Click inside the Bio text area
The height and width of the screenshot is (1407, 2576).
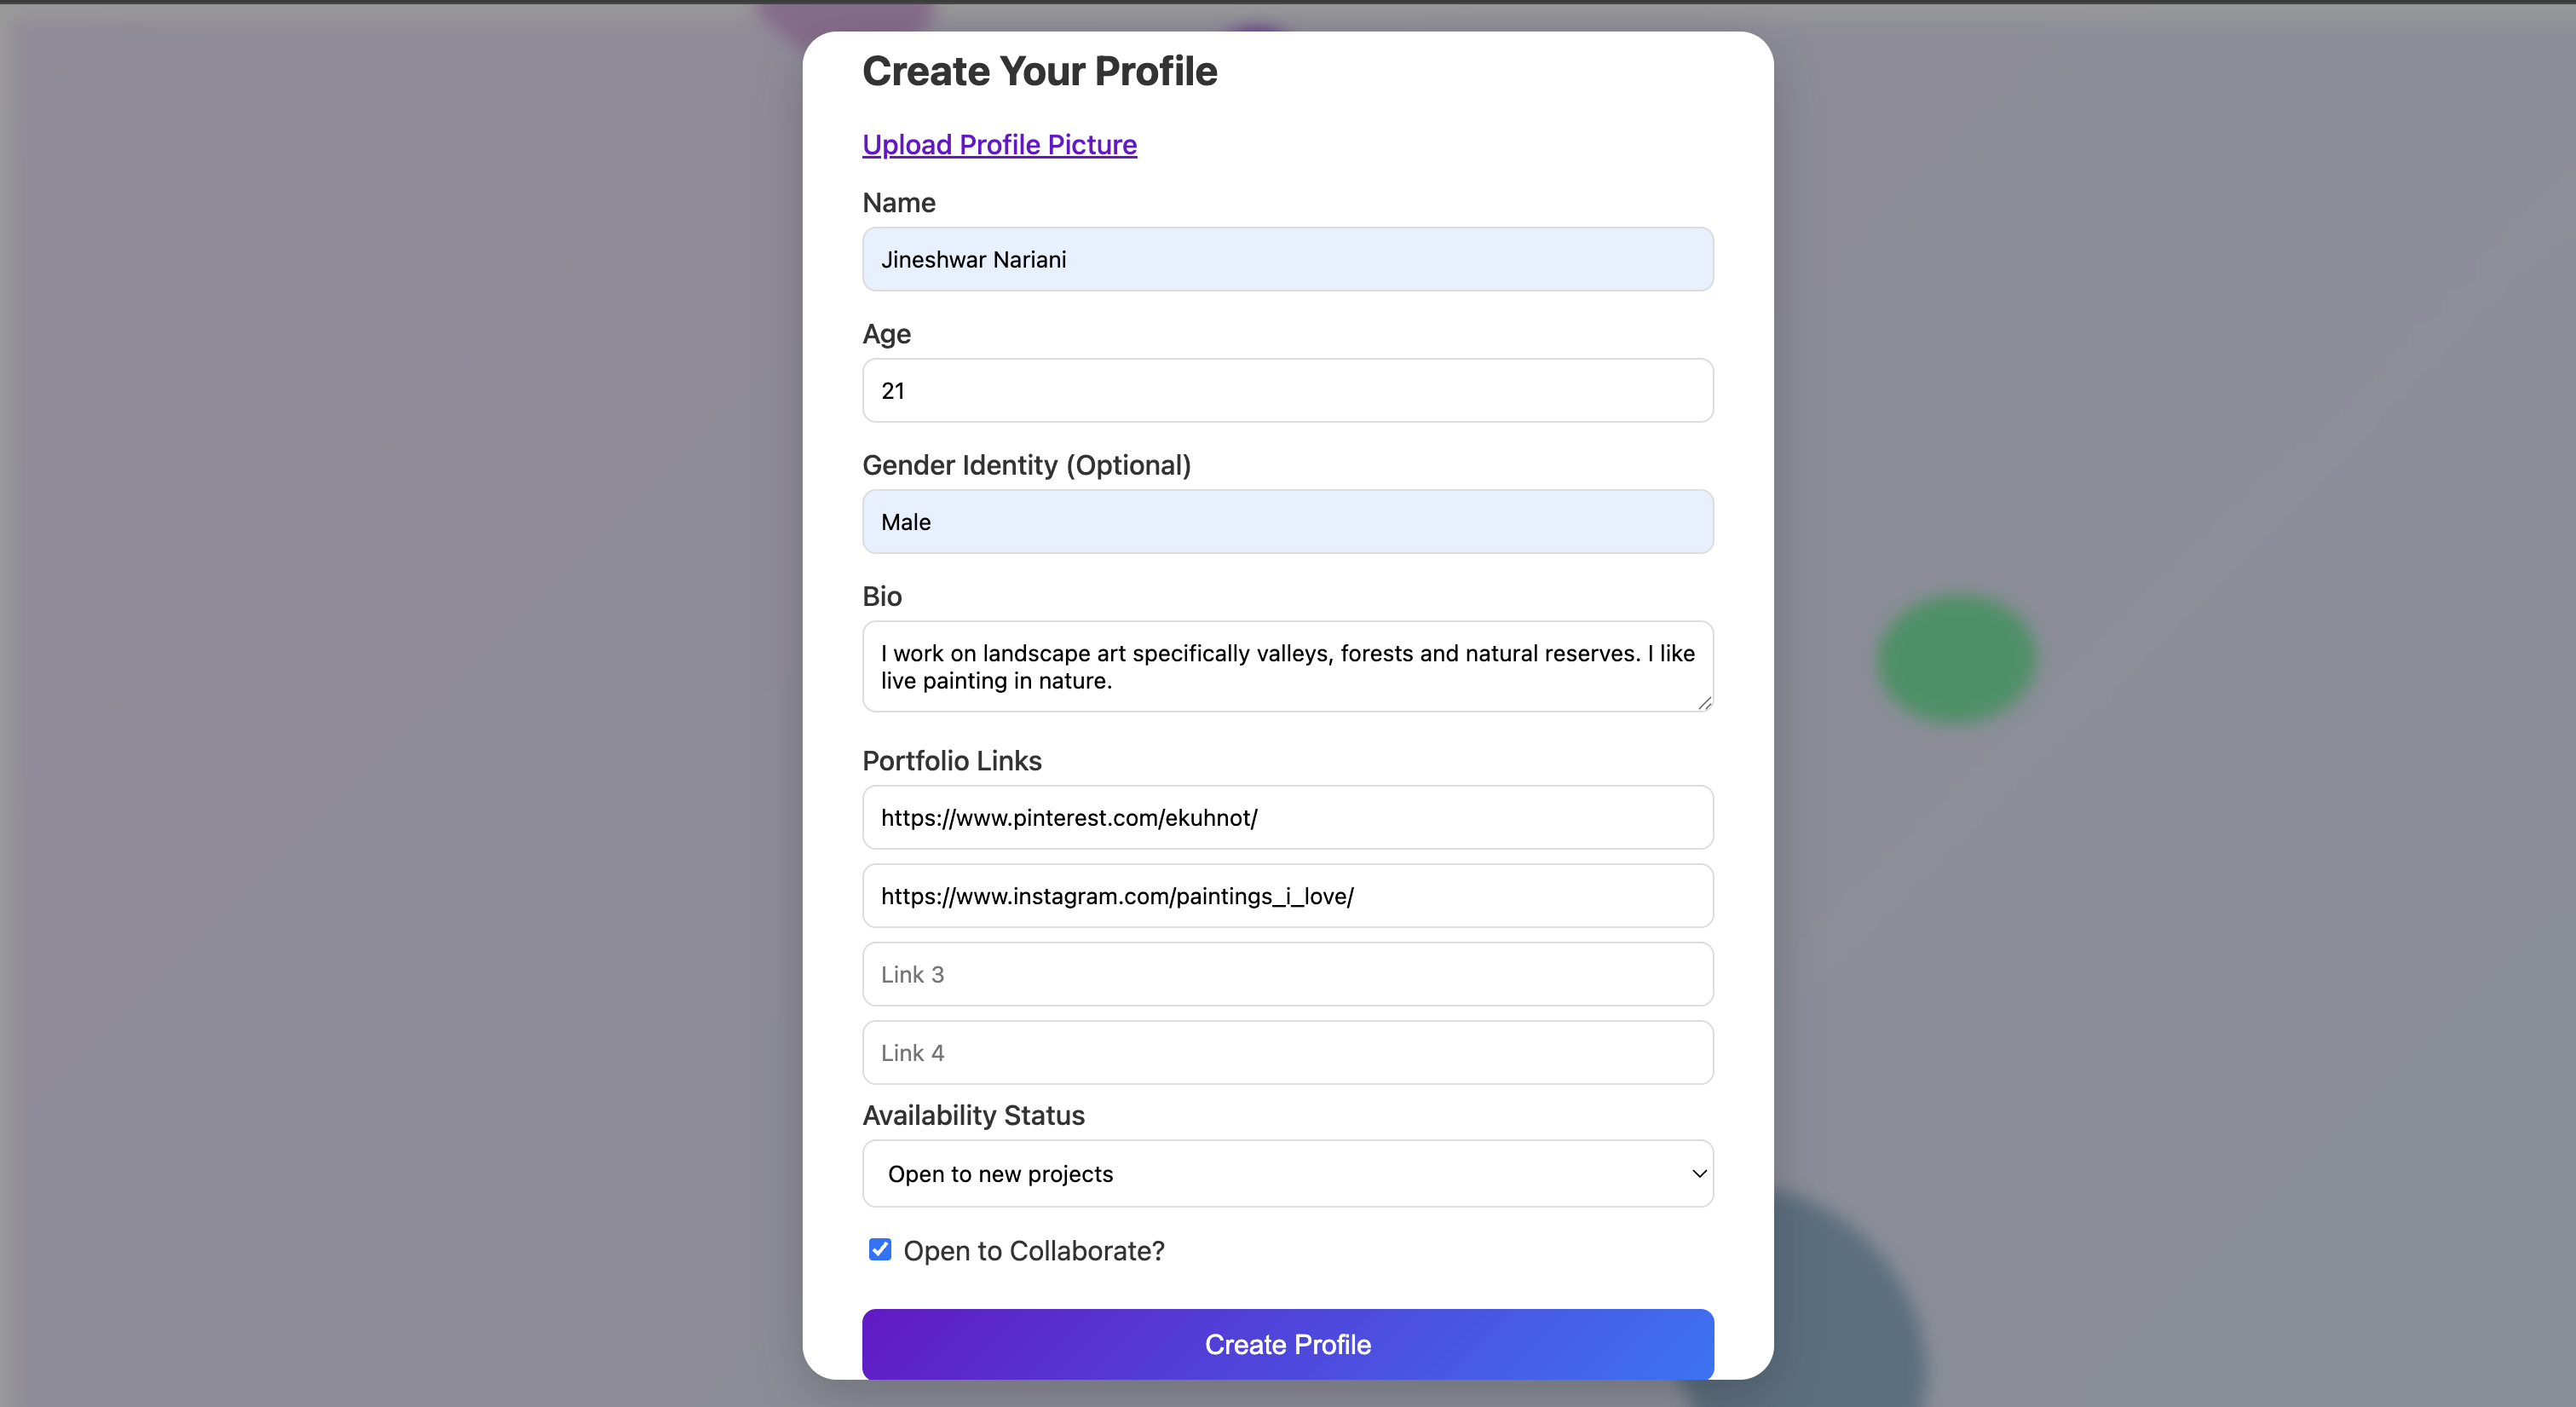coord(1287,666)
